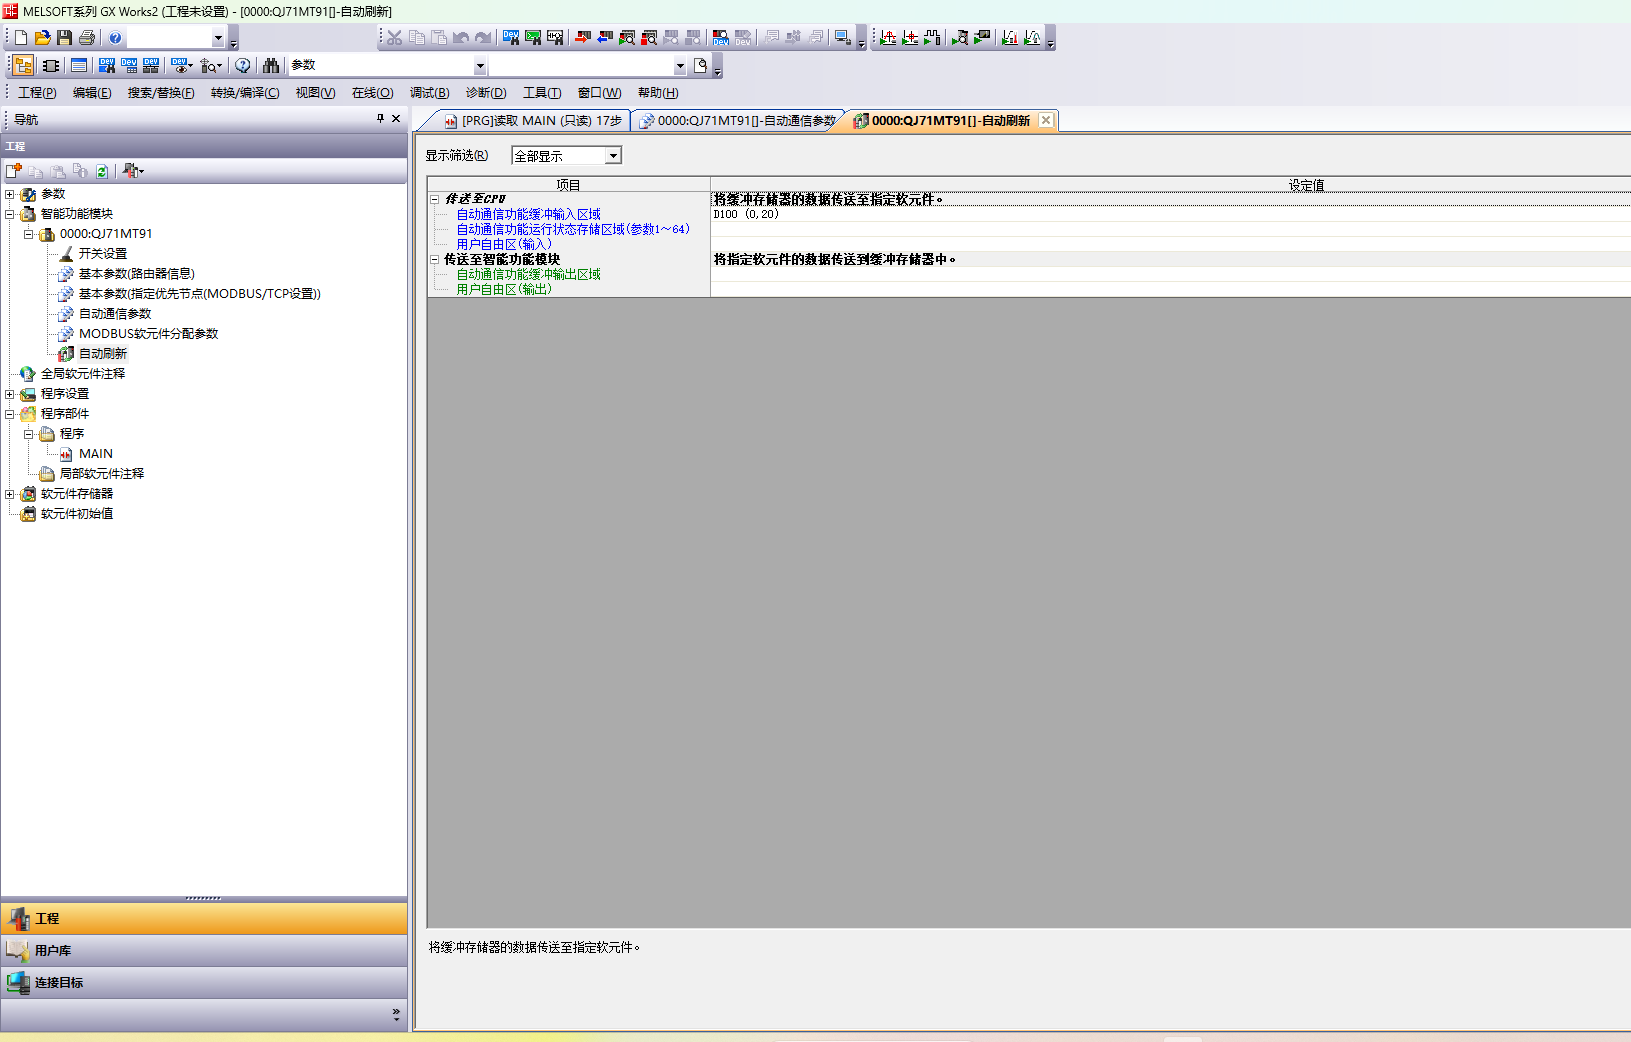Collapse the 传送至CPU group
Screen dimensions: 1631x1042
(x=435, y=199)
